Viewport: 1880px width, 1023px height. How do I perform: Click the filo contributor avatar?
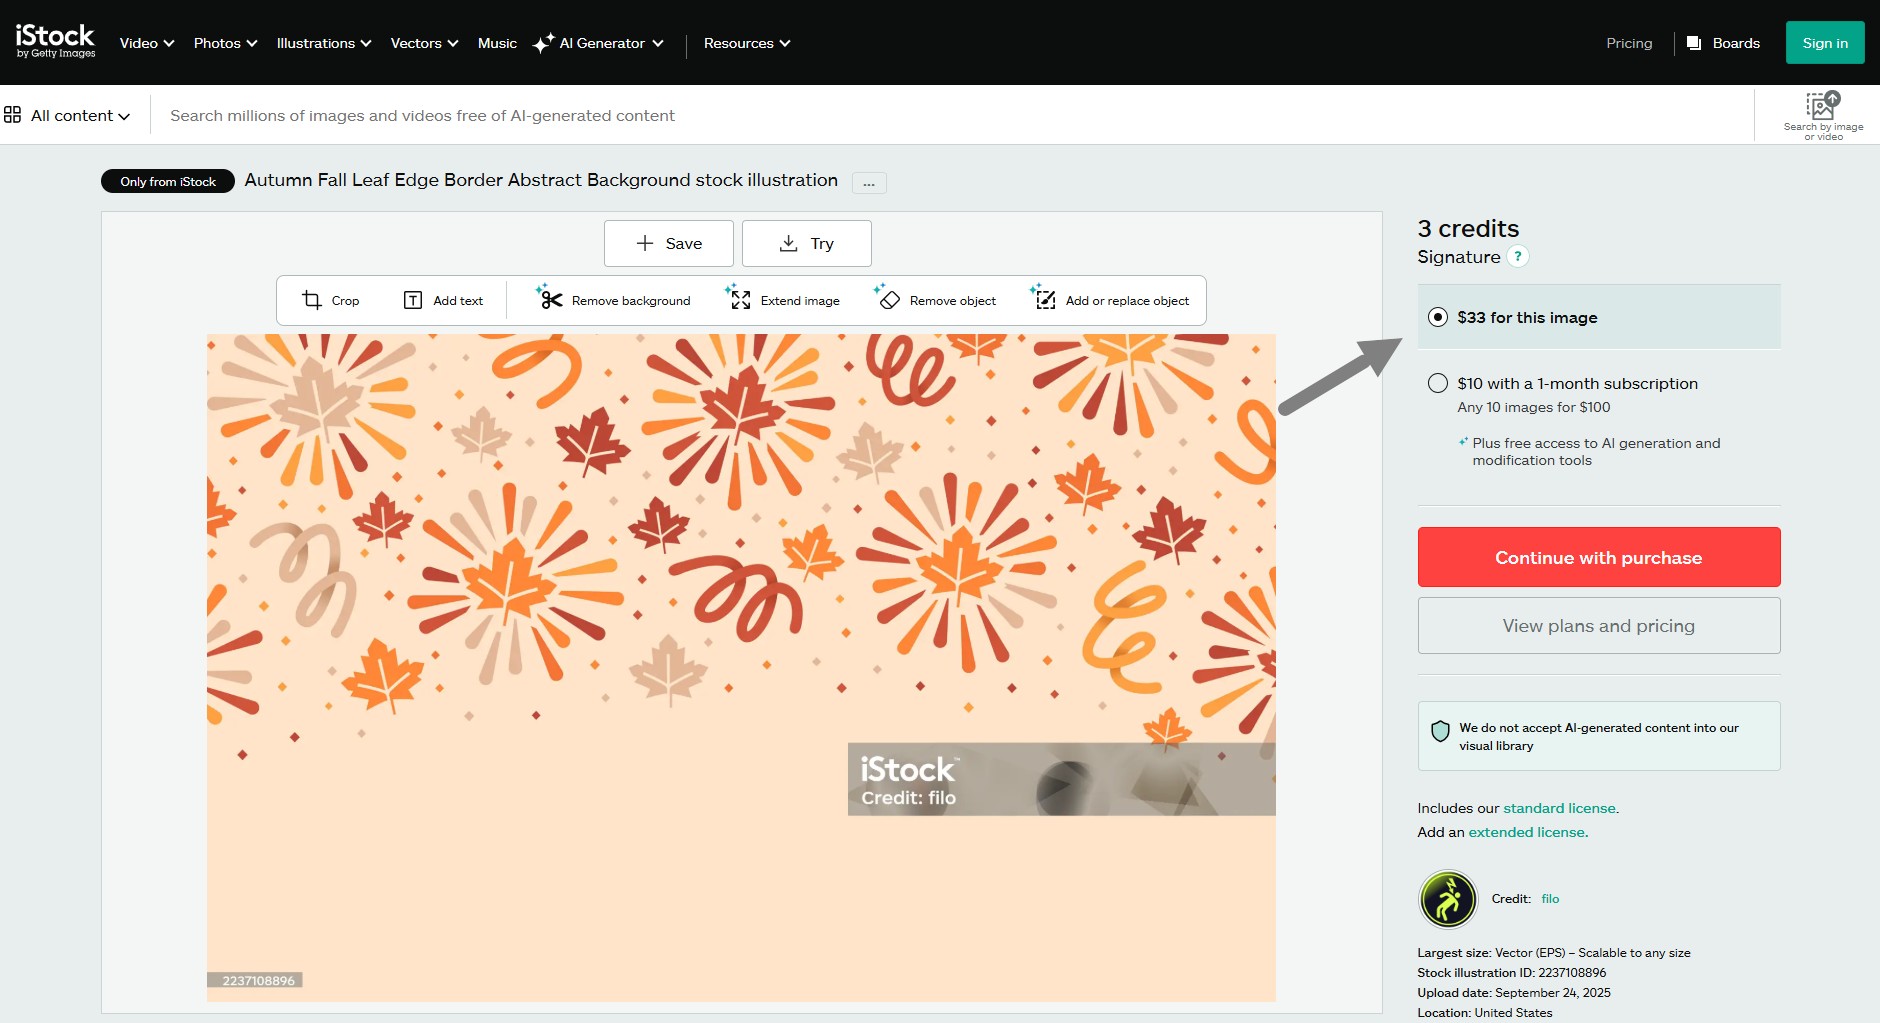pos(1448,899)
